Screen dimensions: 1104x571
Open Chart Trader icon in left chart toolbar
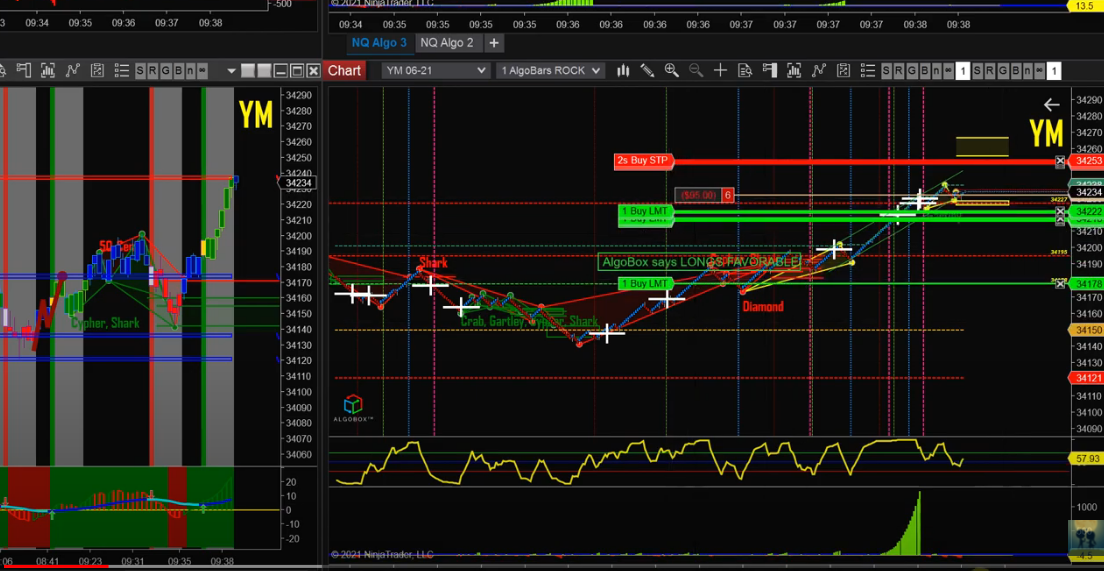pos(24,70)
